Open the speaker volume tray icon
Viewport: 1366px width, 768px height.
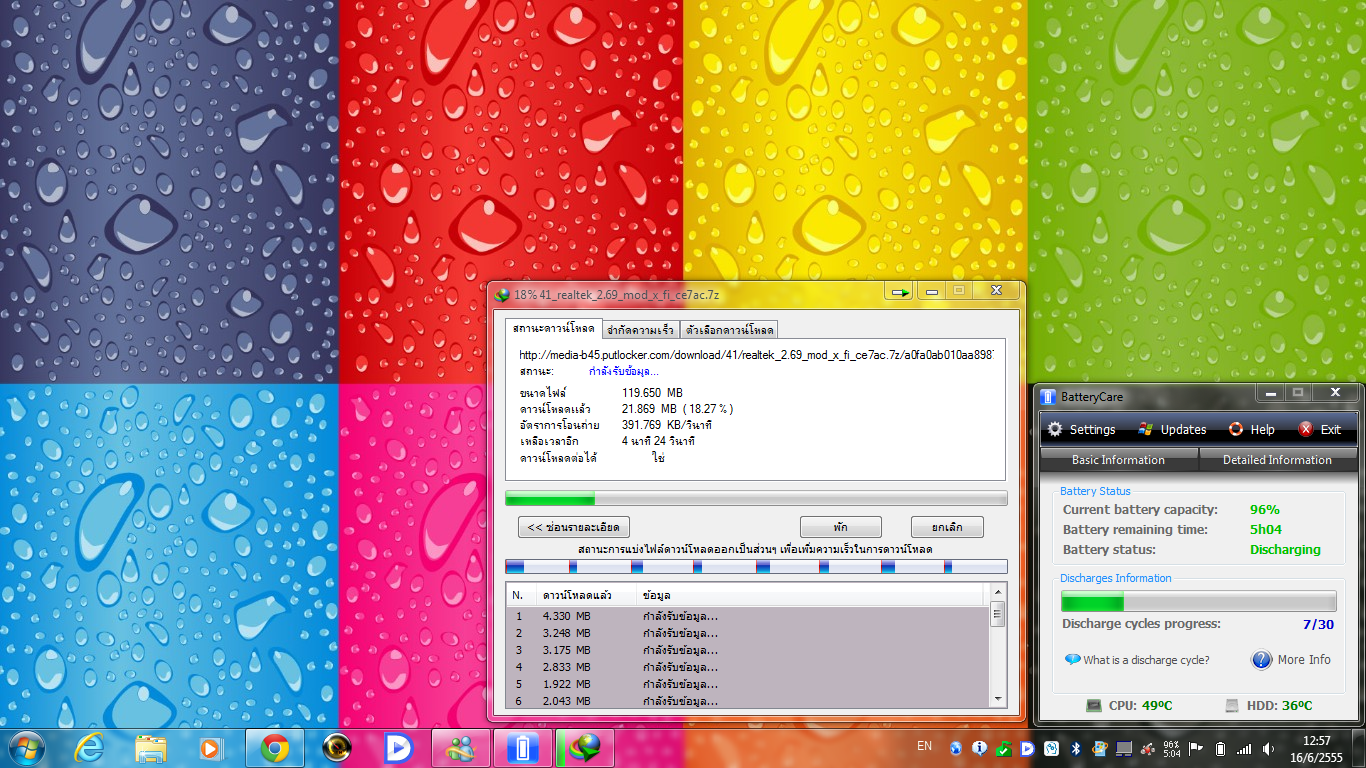[x=1268, y=748]
